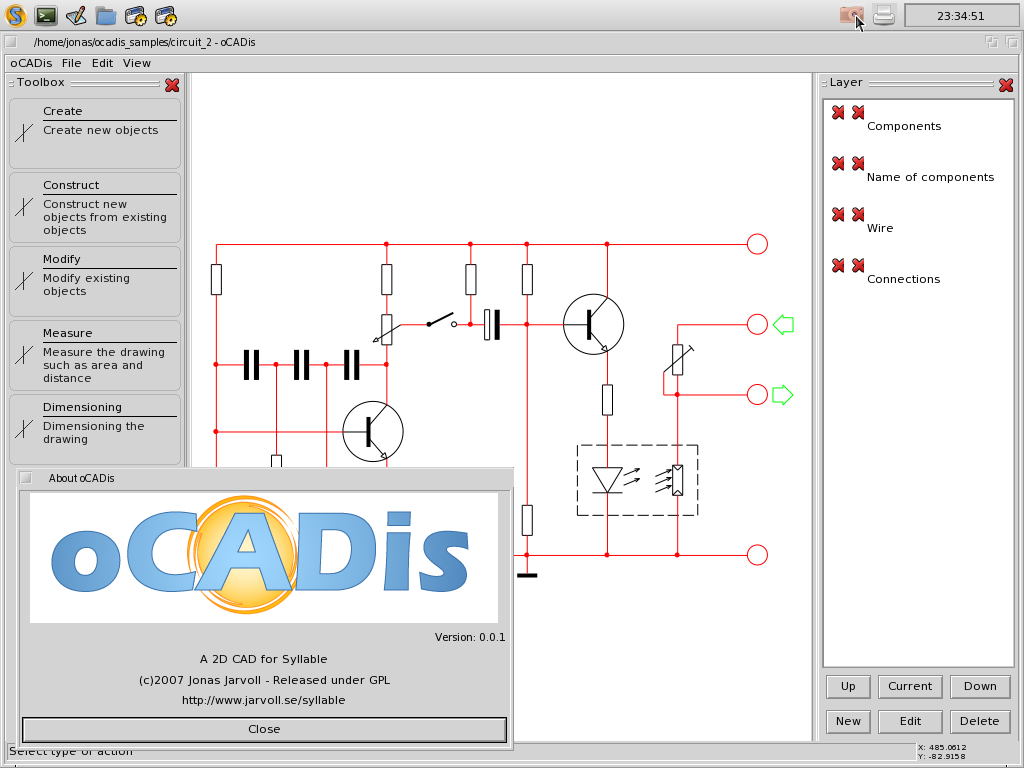
Task: Click the slashed-line icon beside Create
Action: [x=24, y=133]
